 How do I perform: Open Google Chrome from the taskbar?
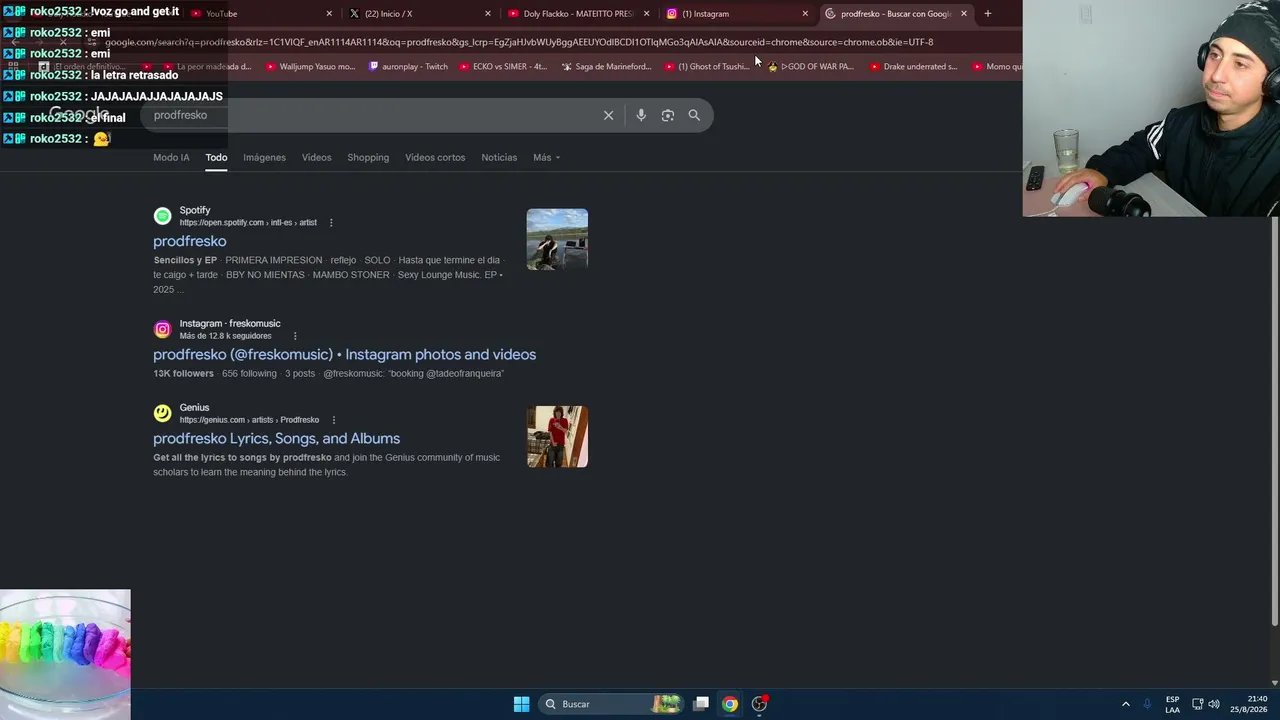pos(730,704)
